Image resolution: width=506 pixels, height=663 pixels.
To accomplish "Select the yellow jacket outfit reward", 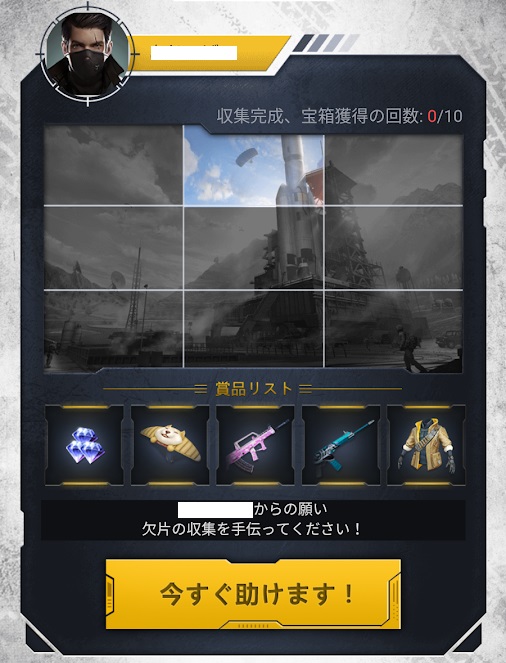I will (x=426, y=445).
